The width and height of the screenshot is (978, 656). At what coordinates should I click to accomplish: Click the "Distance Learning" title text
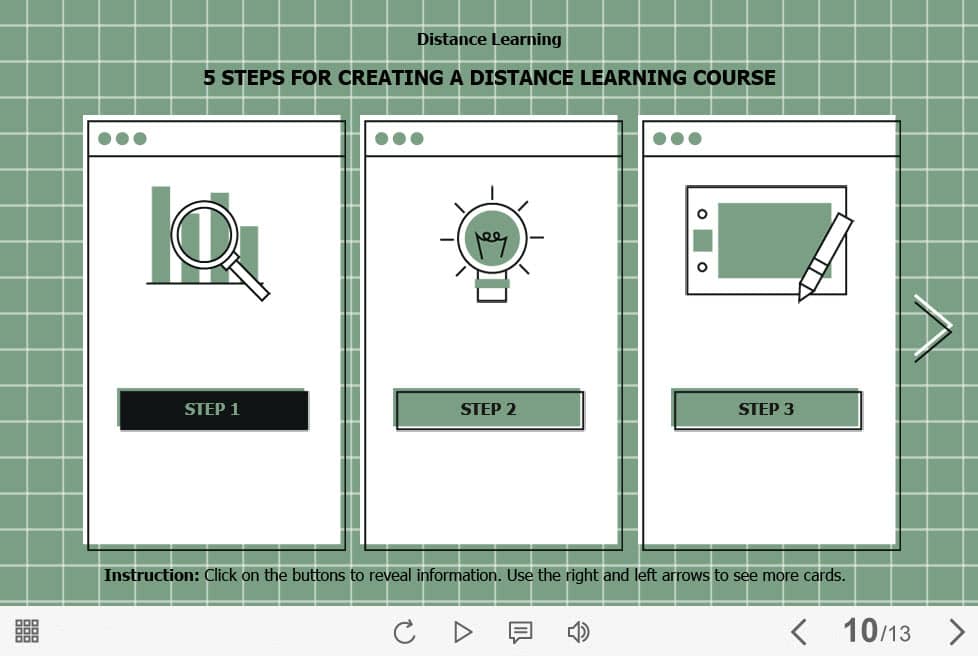489,40
